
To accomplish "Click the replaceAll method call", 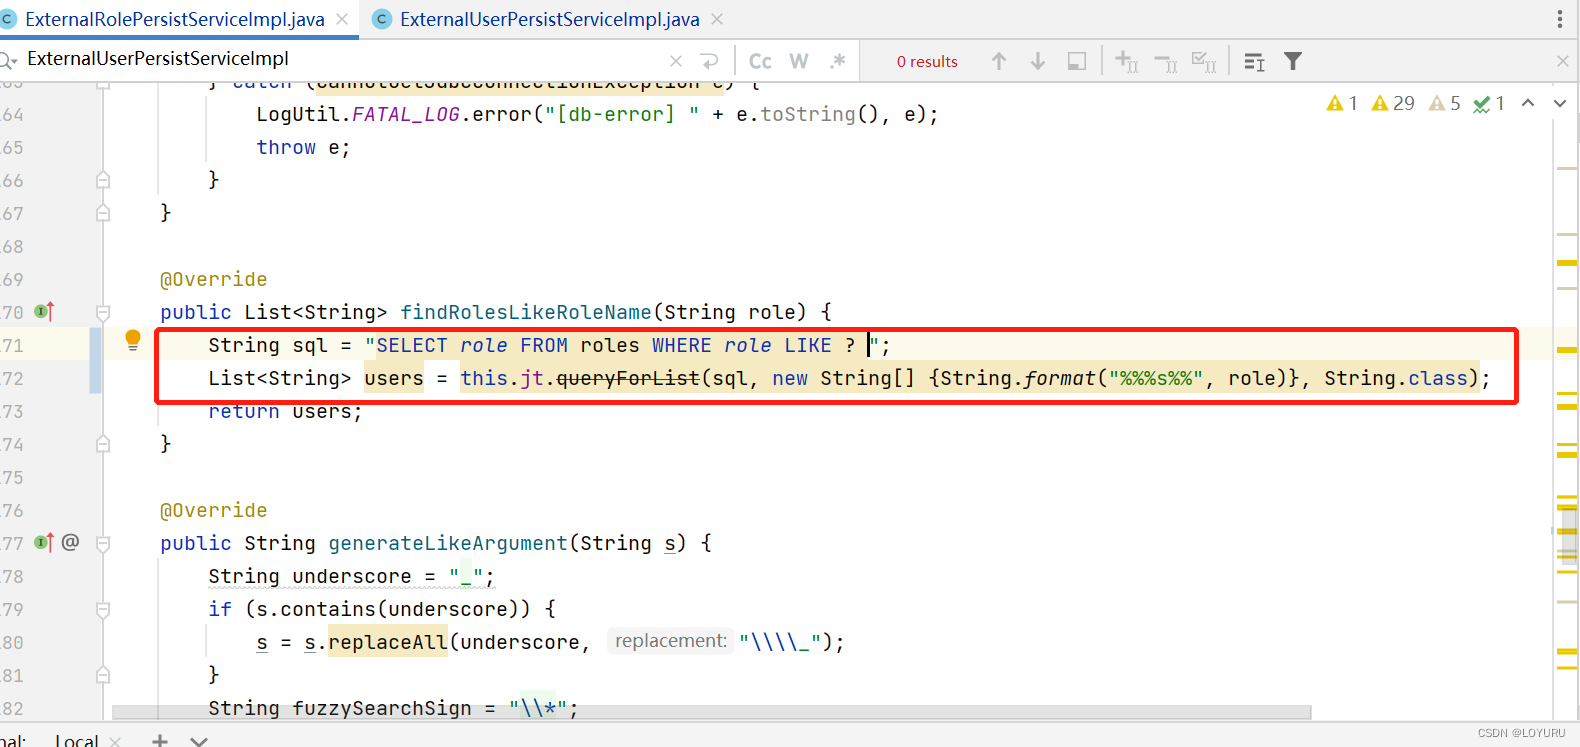I will [x=388, y=642].
